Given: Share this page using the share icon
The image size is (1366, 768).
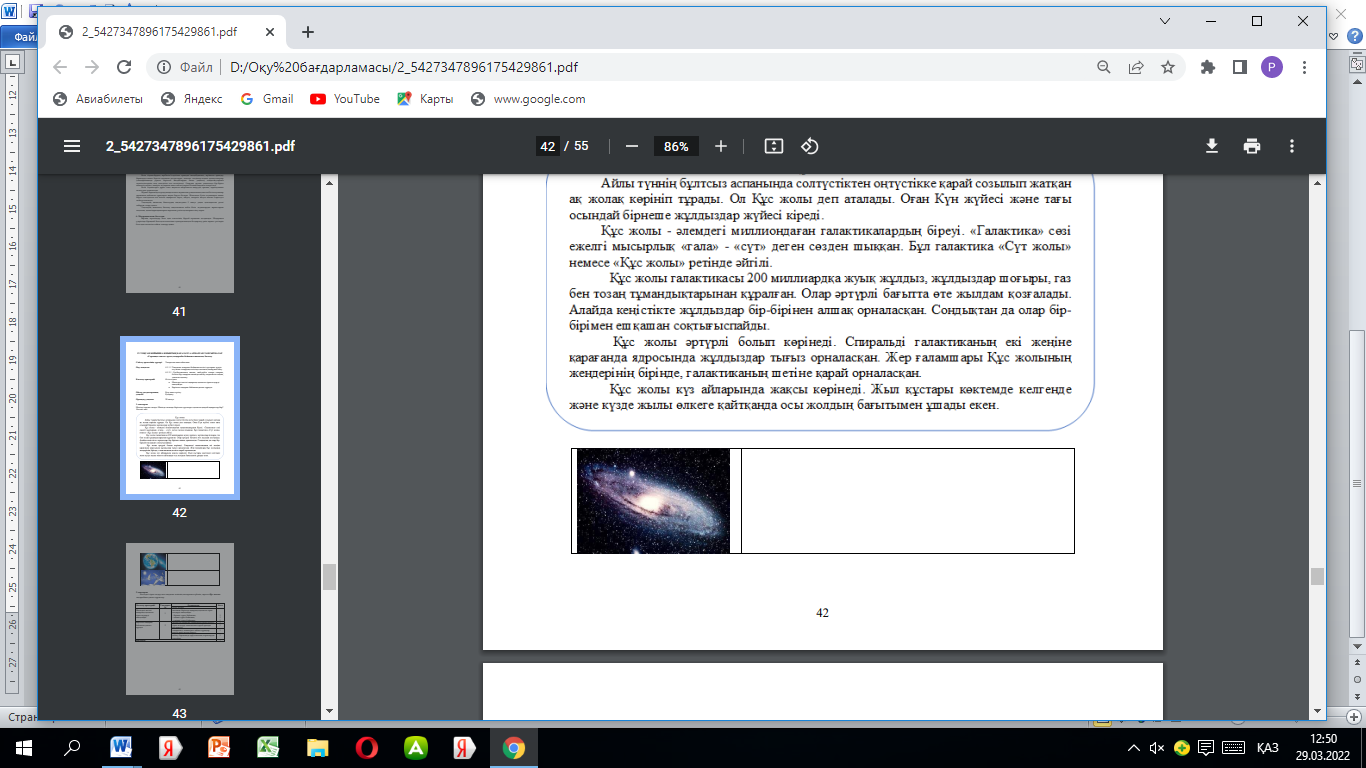Looking at the screenshot, I should 1136,67.
